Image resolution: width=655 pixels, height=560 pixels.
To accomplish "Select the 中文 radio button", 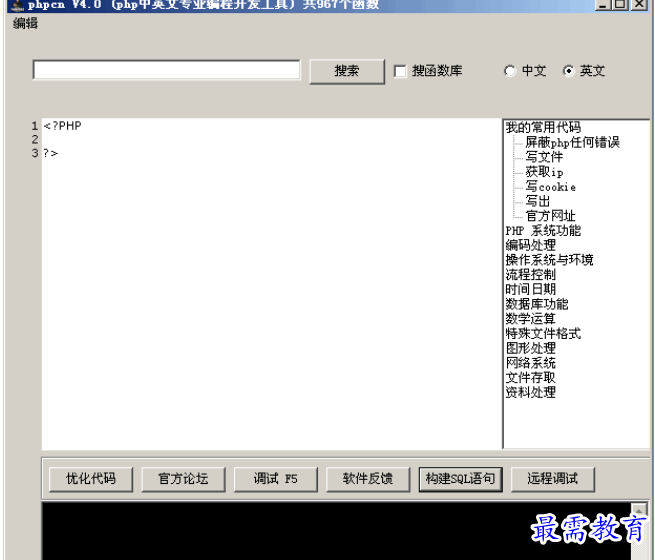I will (x=510, y=71).
